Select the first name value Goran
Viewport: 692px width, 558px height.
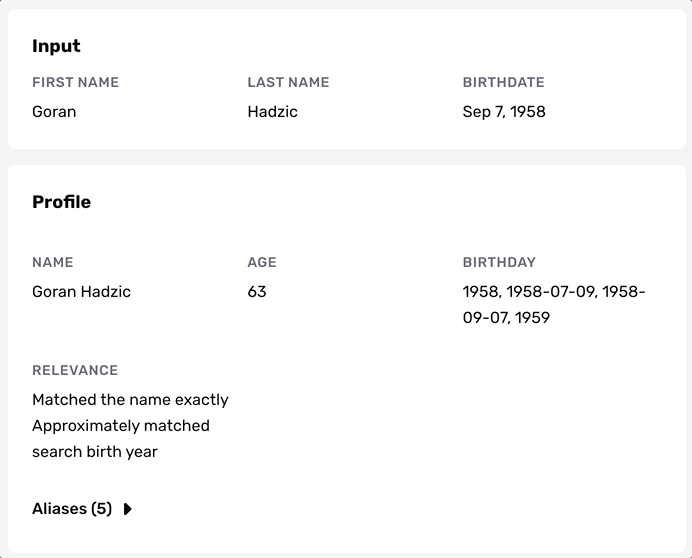click(x=54, y=112)
